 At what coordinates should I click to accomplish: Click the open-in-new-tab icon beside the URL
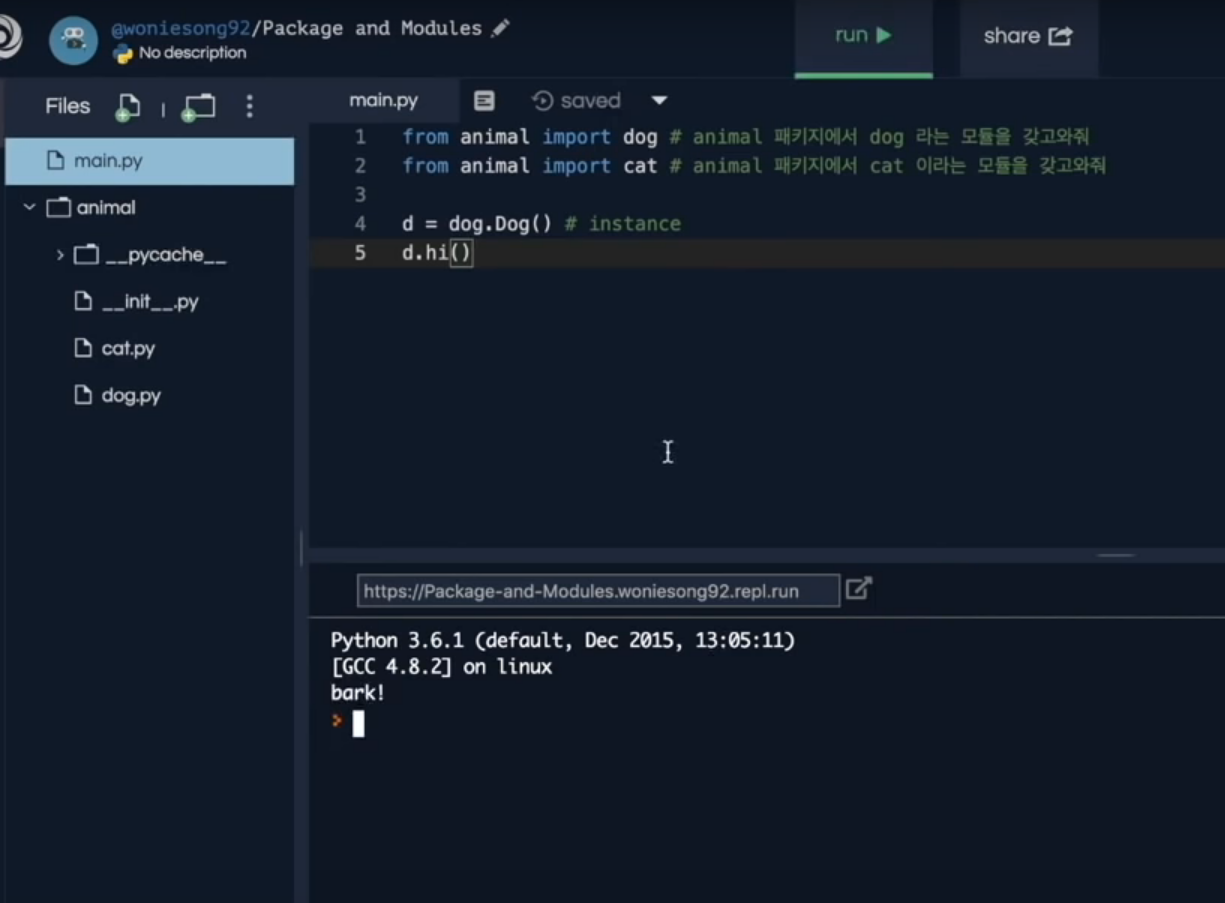click(860, 589)
